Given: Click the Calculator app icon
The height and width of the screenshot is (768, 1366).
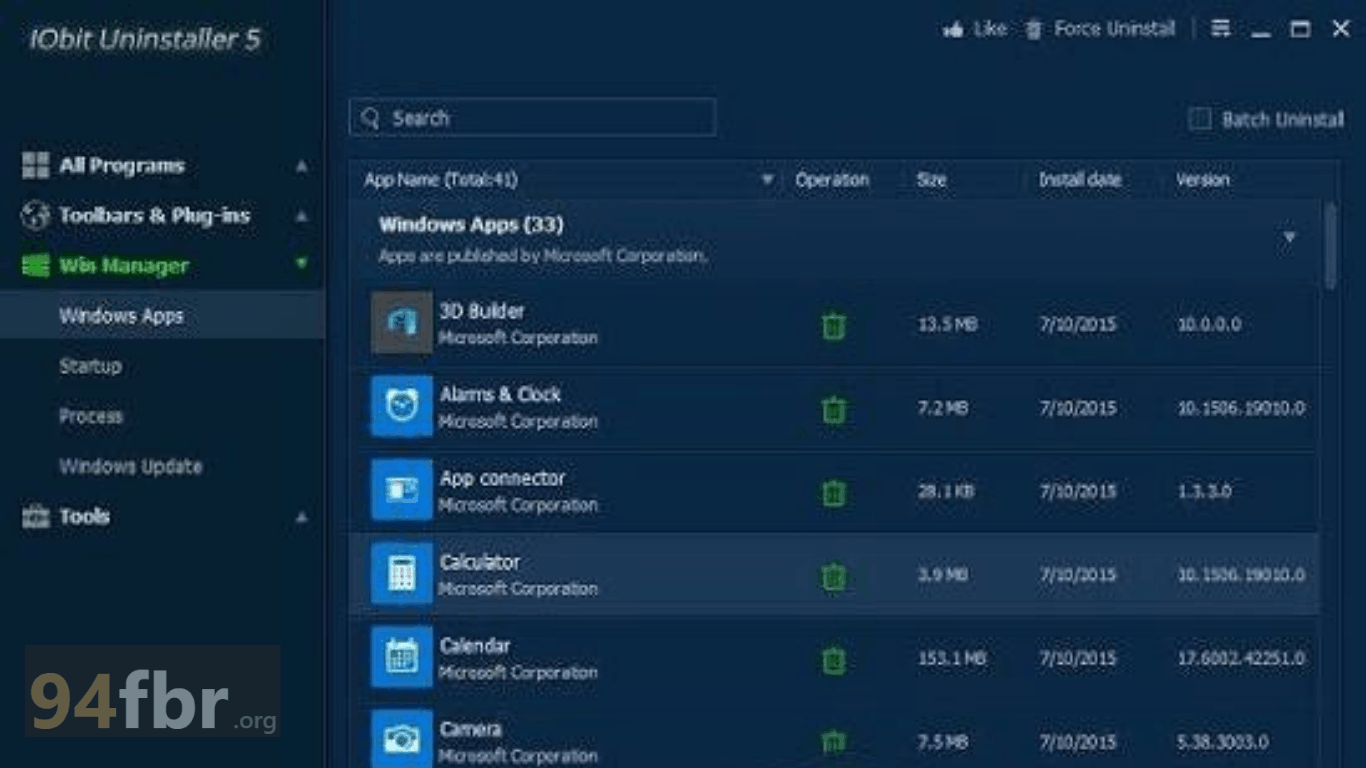Looking at the screenshot, I should point(402,573).
